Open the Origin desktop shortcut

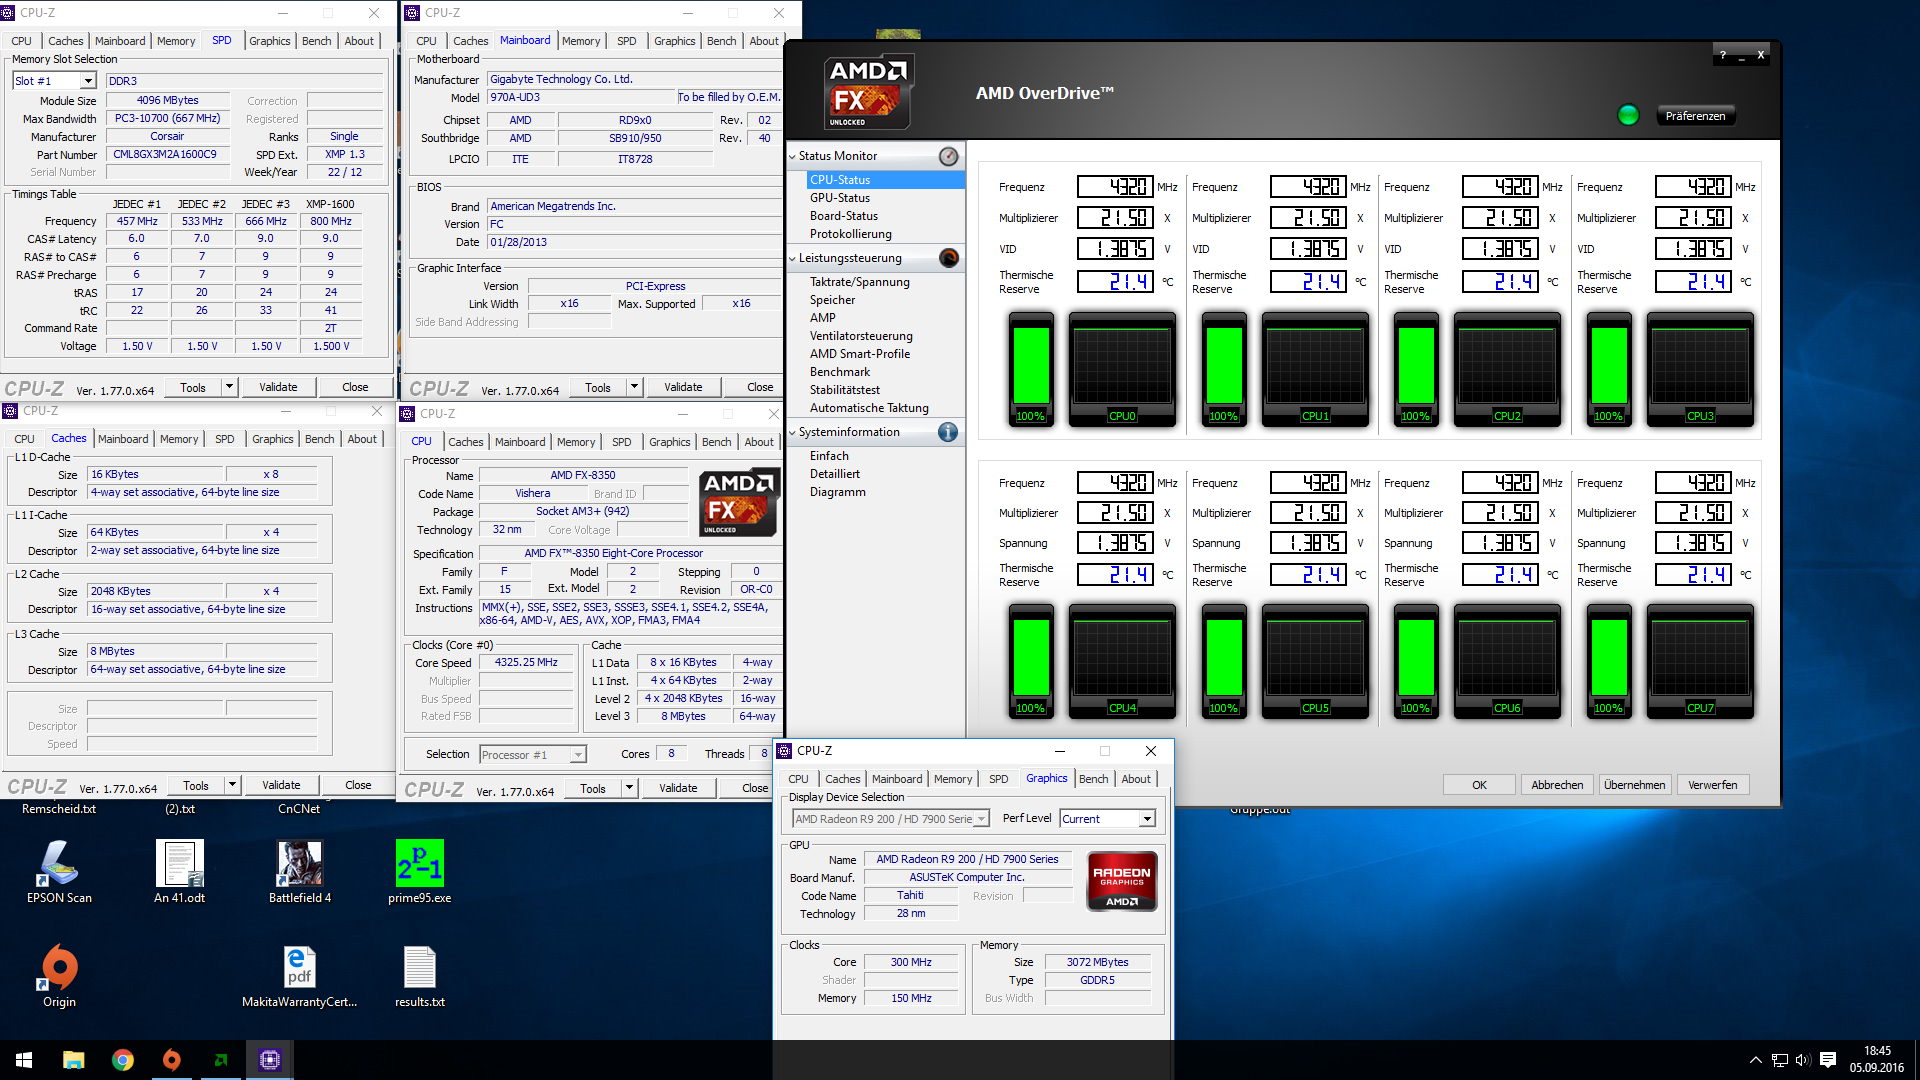coord(59,968)
